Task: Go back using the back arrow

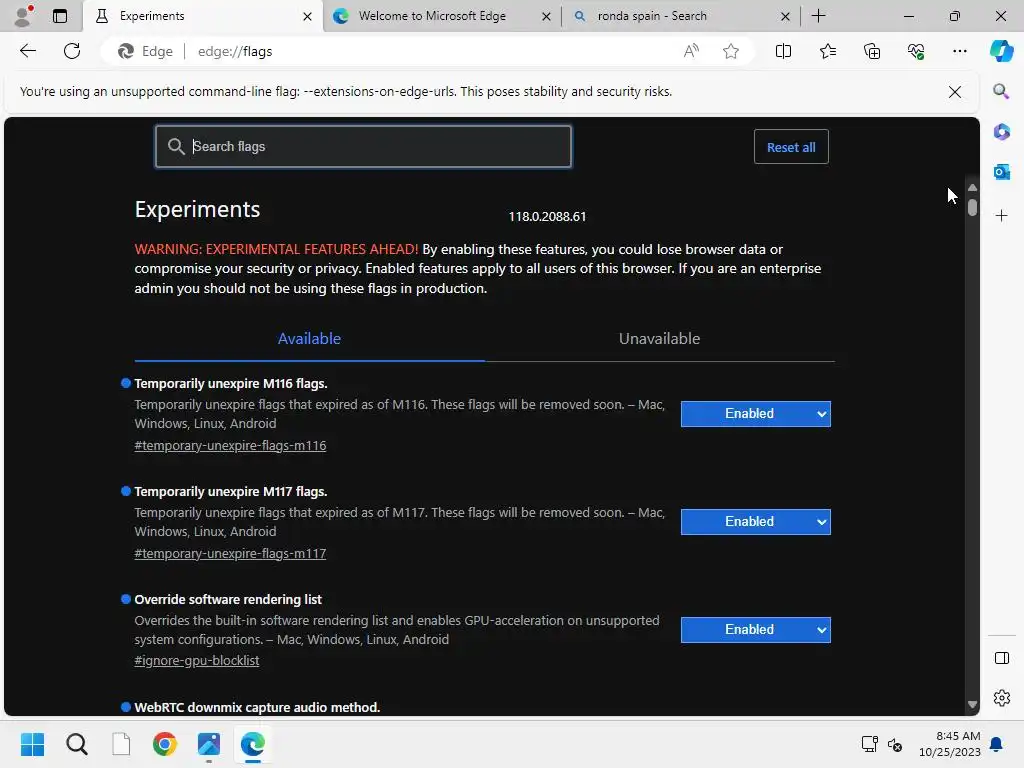Action: click(x=28, y=51)
